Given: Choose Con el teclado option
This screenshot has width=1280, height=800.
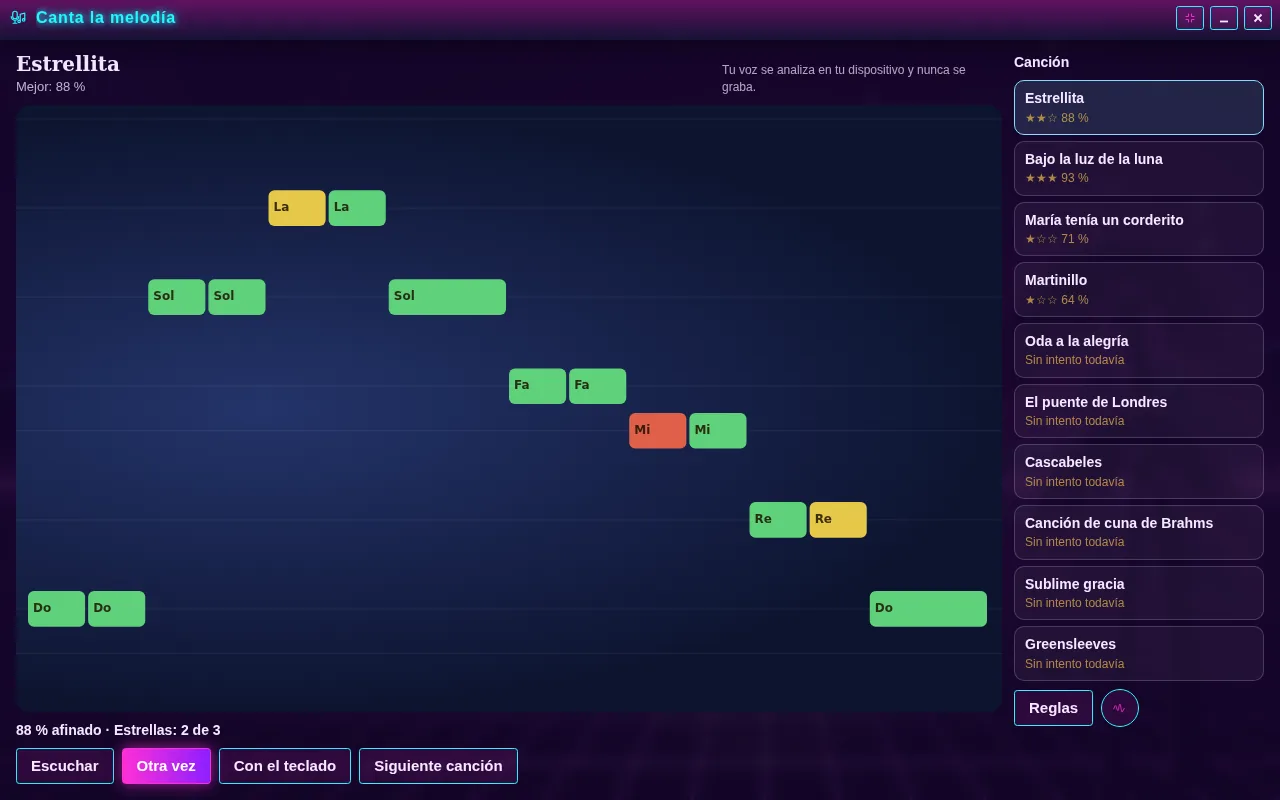Looking at the screenshot, I should pos(285,766).
